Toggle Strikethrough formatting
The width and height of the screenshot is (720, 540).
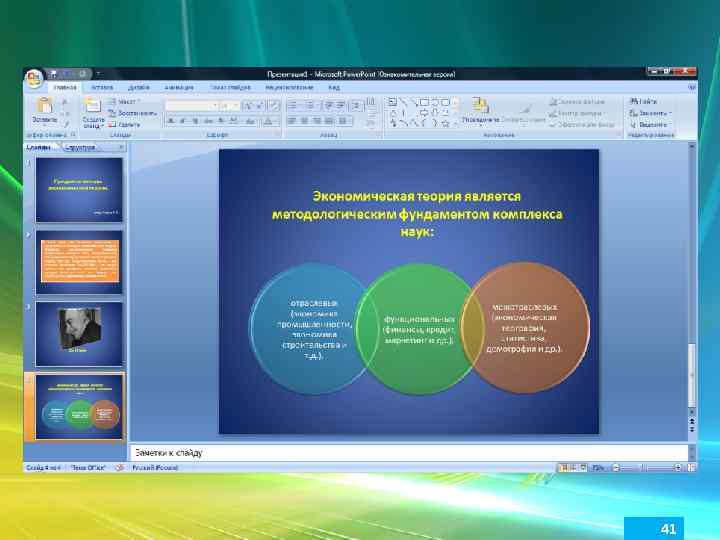(208, 121)
